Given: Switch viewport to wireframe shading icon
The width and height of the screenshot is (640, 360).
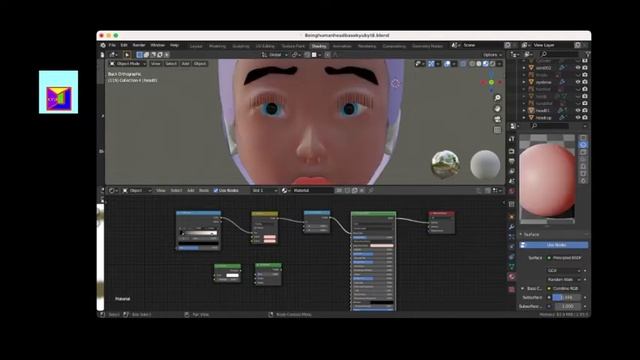Looking at the screenshot, I should 472,64.
